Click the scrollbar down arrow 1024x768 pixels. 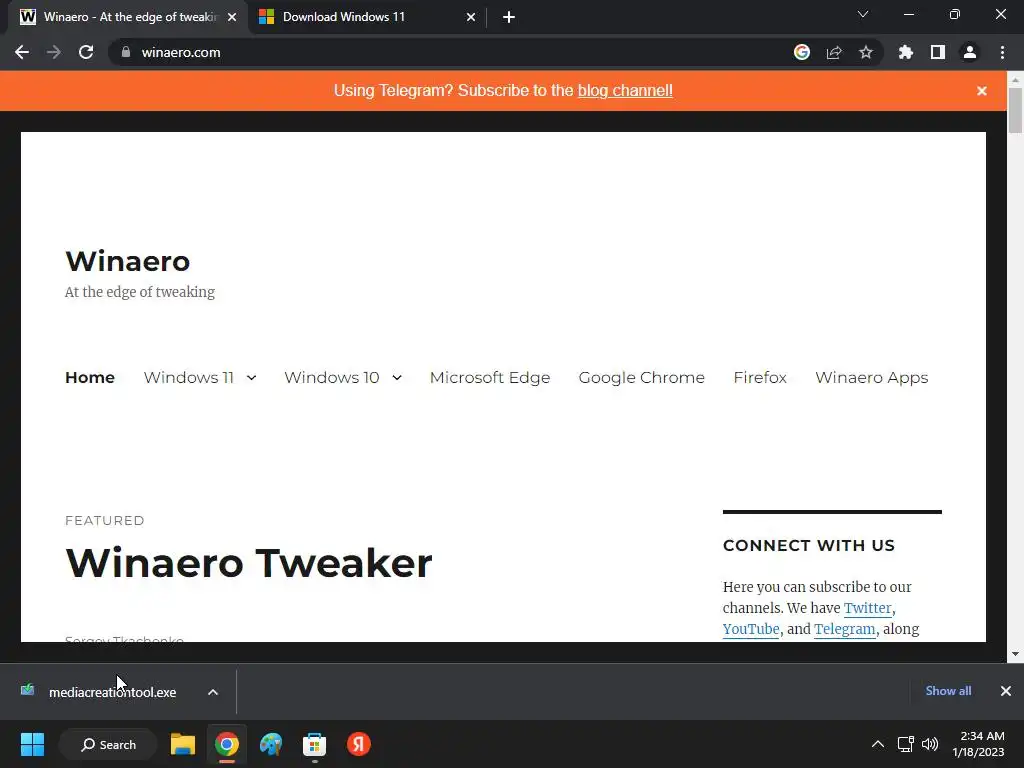1015,654
